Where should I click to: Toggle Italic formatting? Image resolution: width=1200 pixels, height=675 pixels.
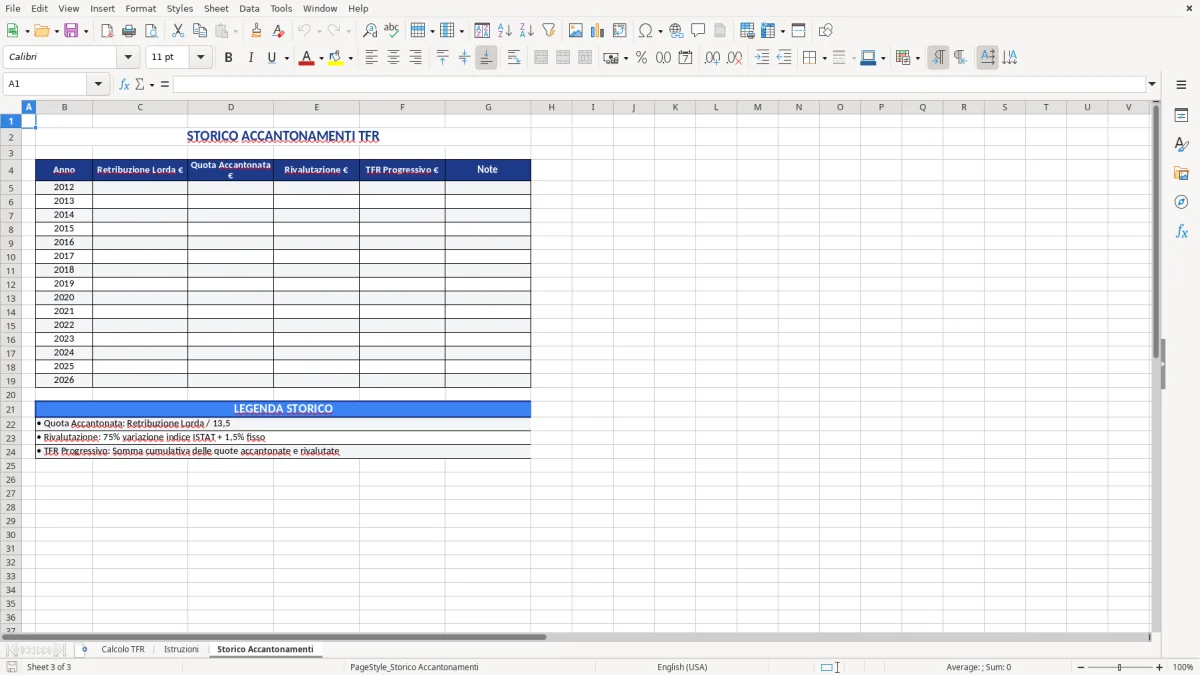pos(250,58)
